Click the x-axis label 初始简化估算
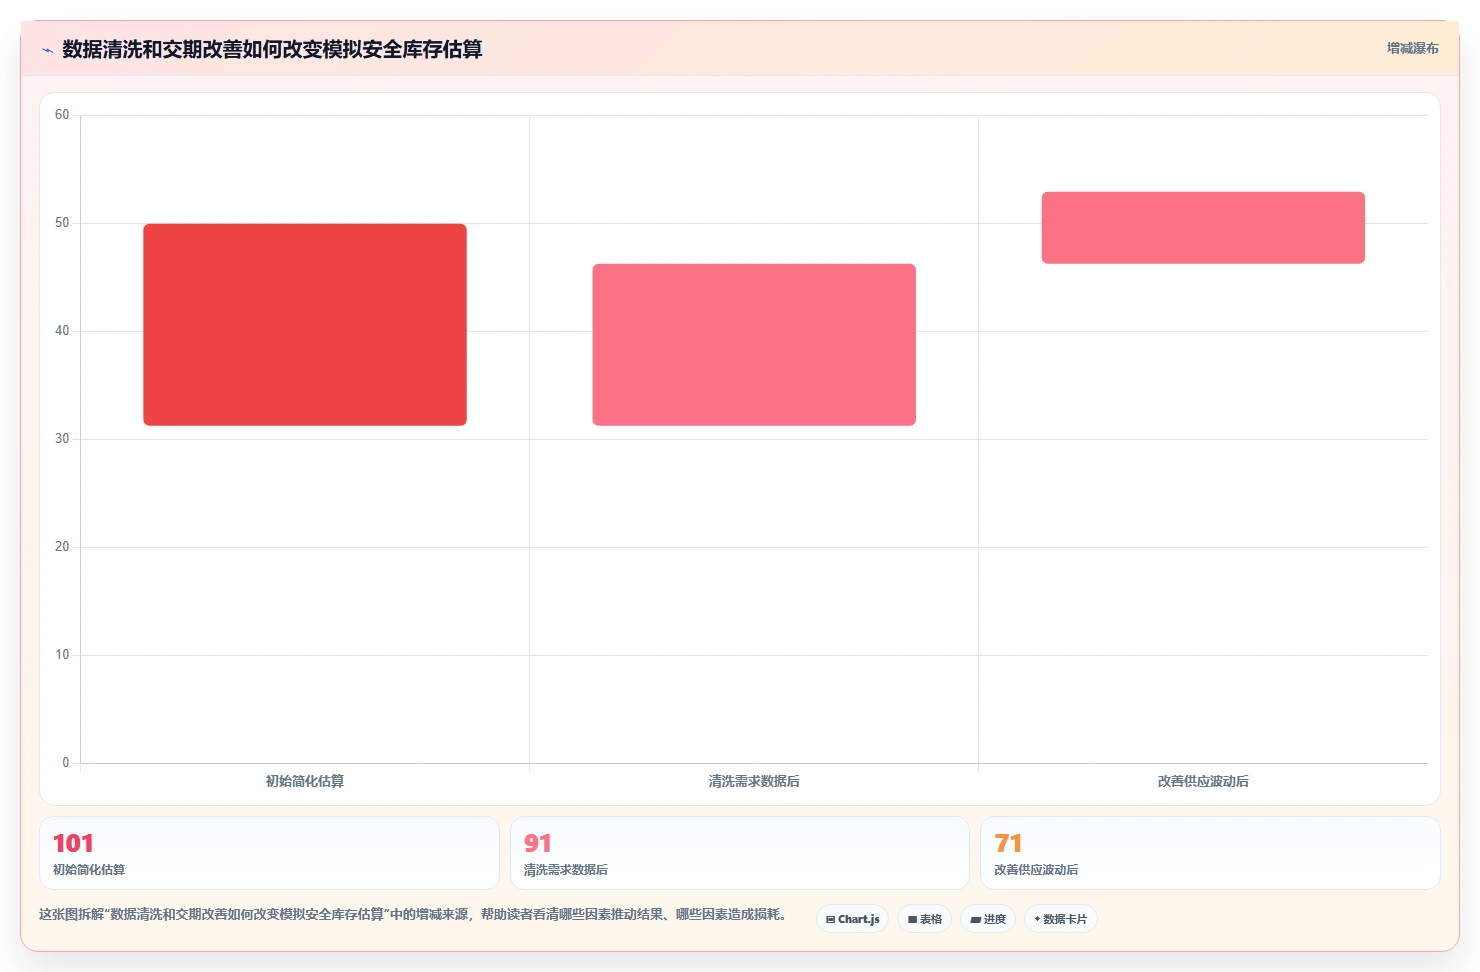The width and height of the screenshot is (1480, 972). [x=305, y=781]
